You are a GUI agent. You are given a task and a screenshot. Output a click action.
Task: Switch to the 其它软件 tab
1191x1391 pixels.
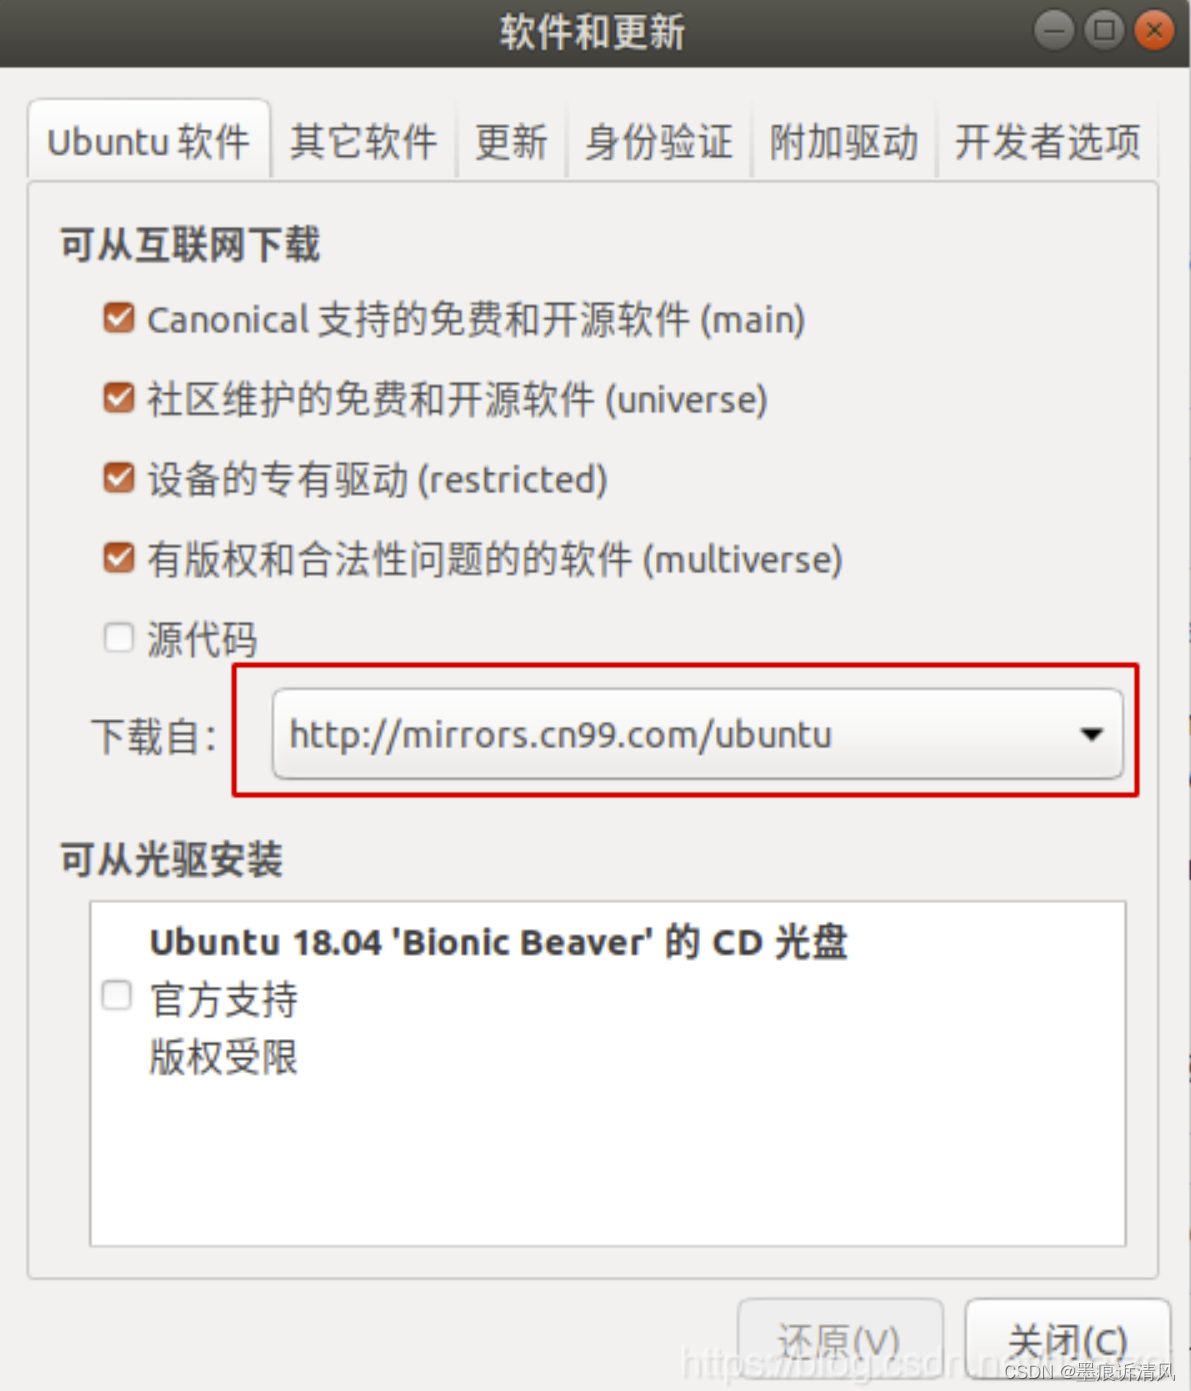click(x=364, y=141)
